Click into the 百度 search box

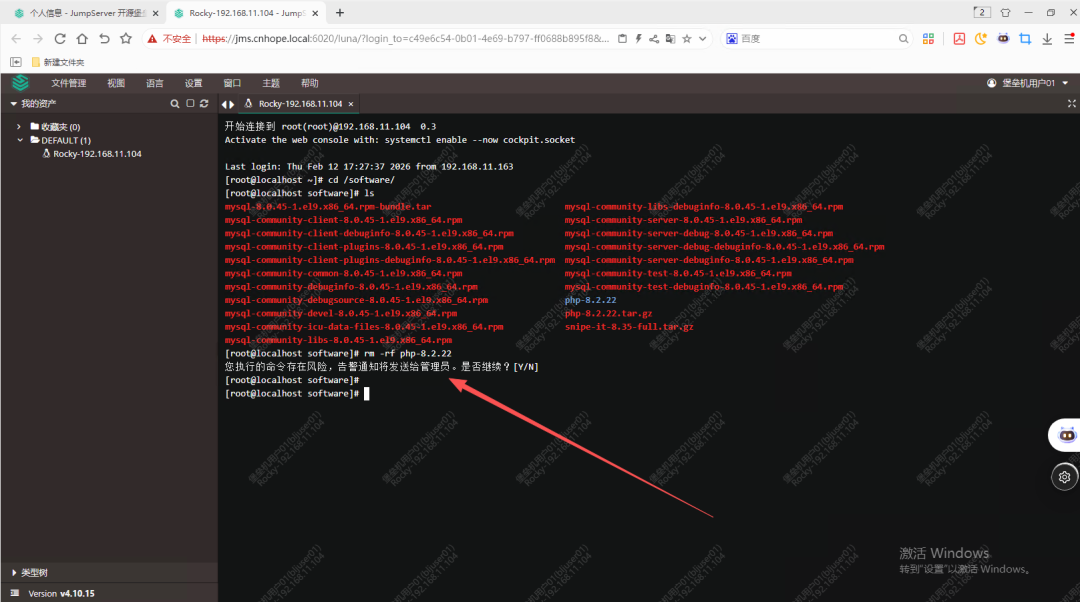tap(818, 39)
